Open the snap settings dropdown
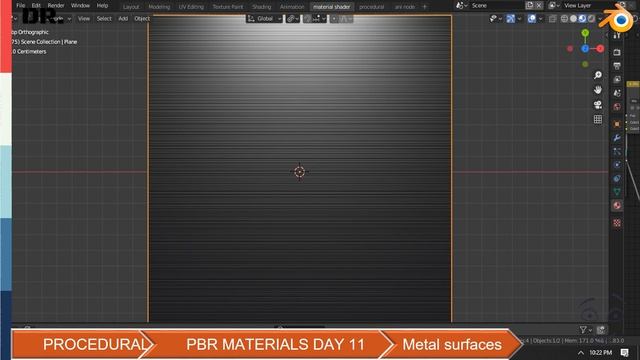 [319, 18]
